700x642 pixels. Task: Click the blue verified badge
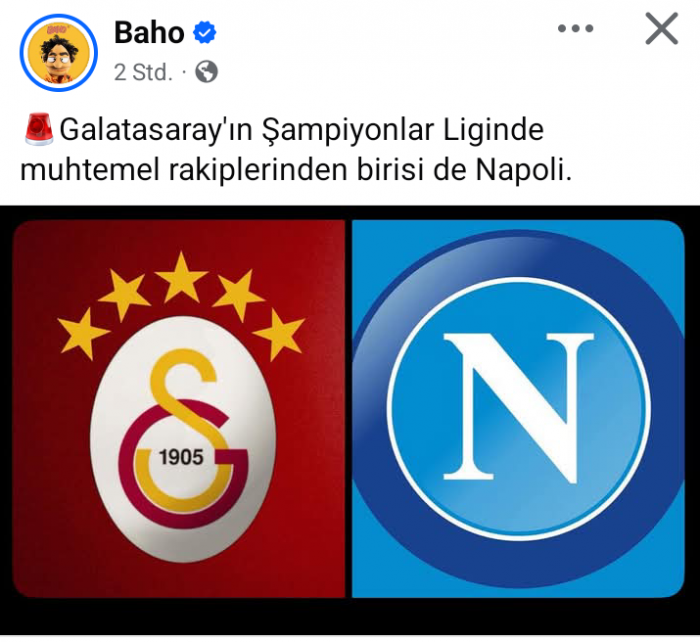204,33
